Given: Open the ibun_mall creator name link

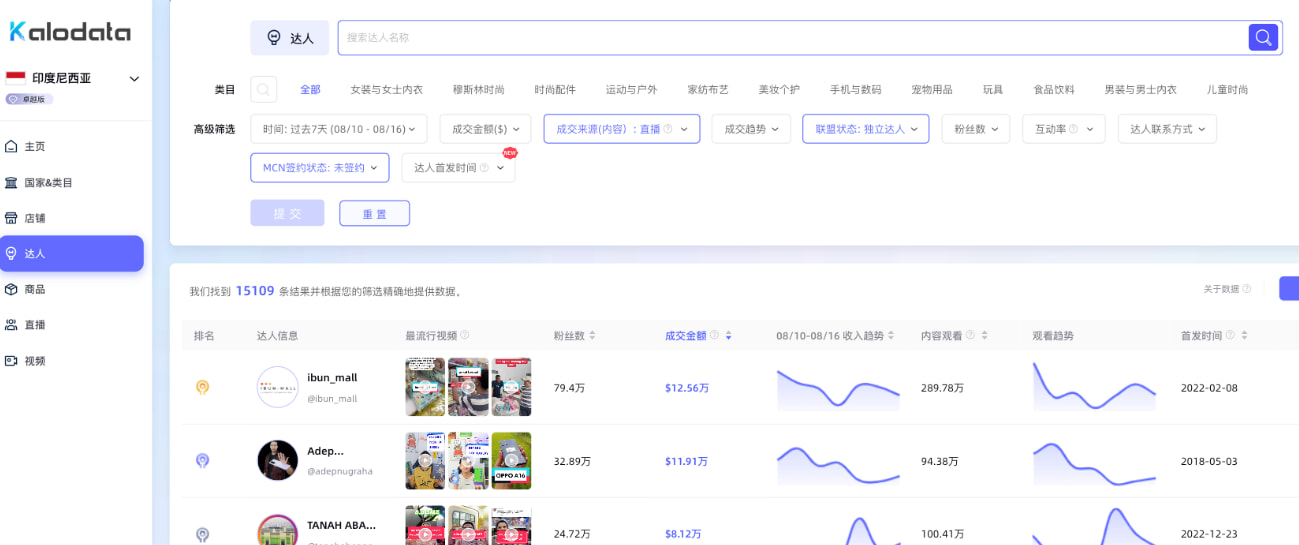Looking at the screenshot, I should (332, 377).
